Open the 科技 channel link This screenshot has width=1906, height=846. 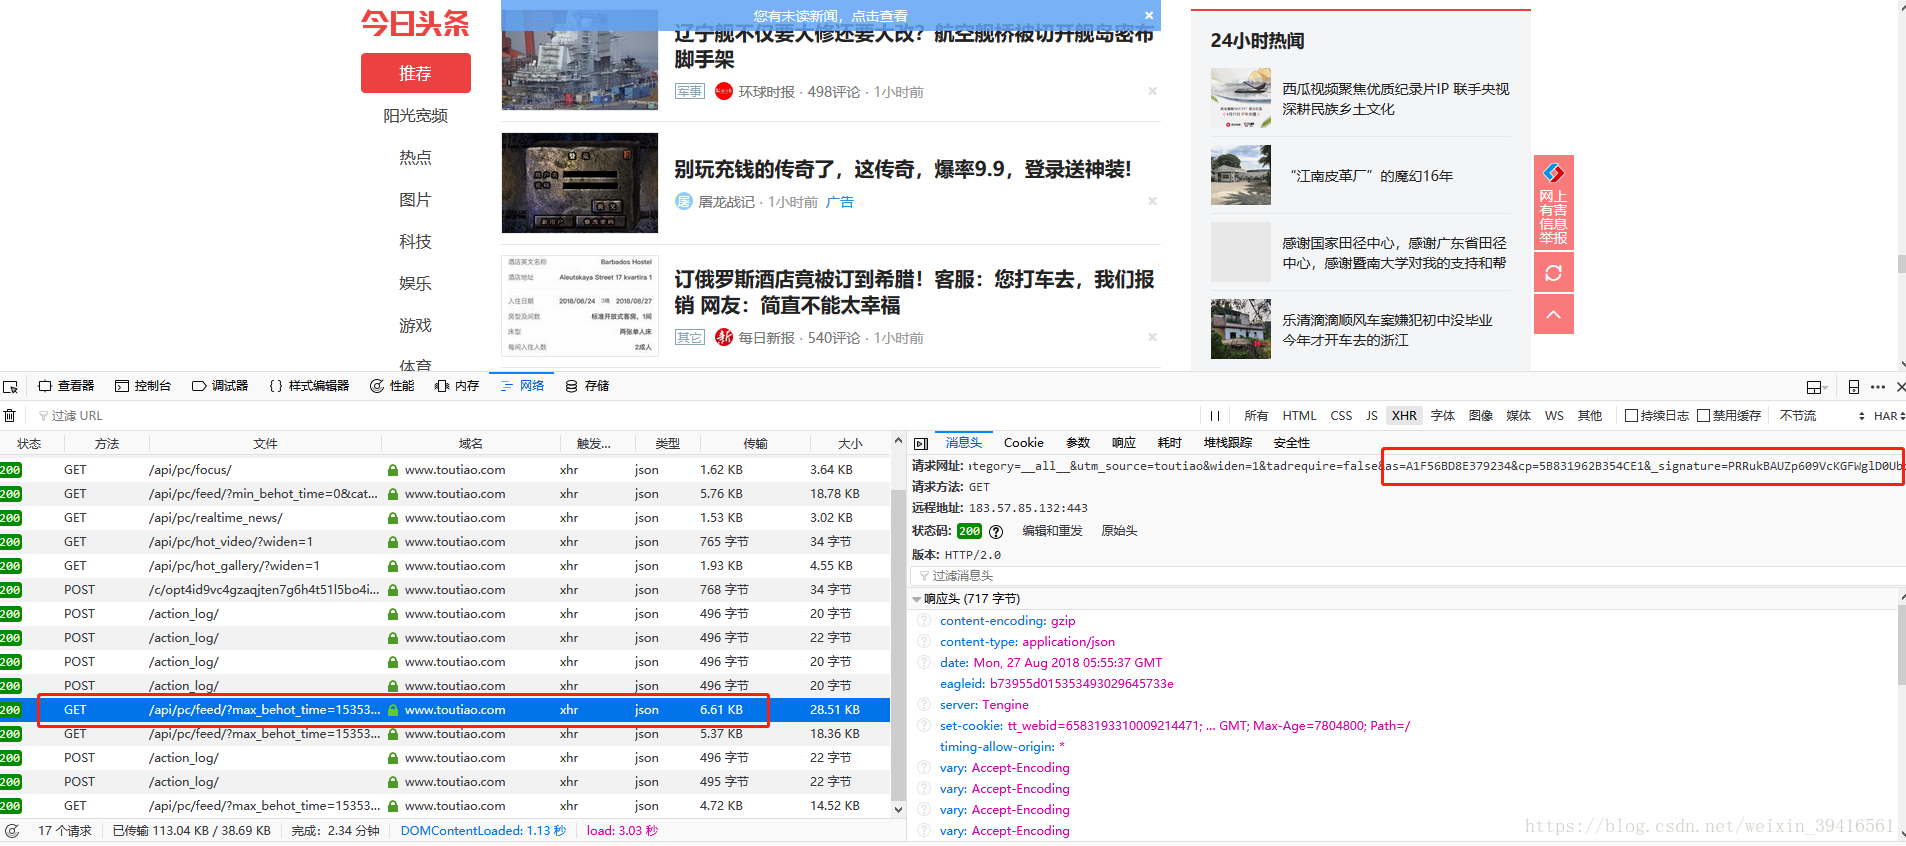click(x=416, y=241)
